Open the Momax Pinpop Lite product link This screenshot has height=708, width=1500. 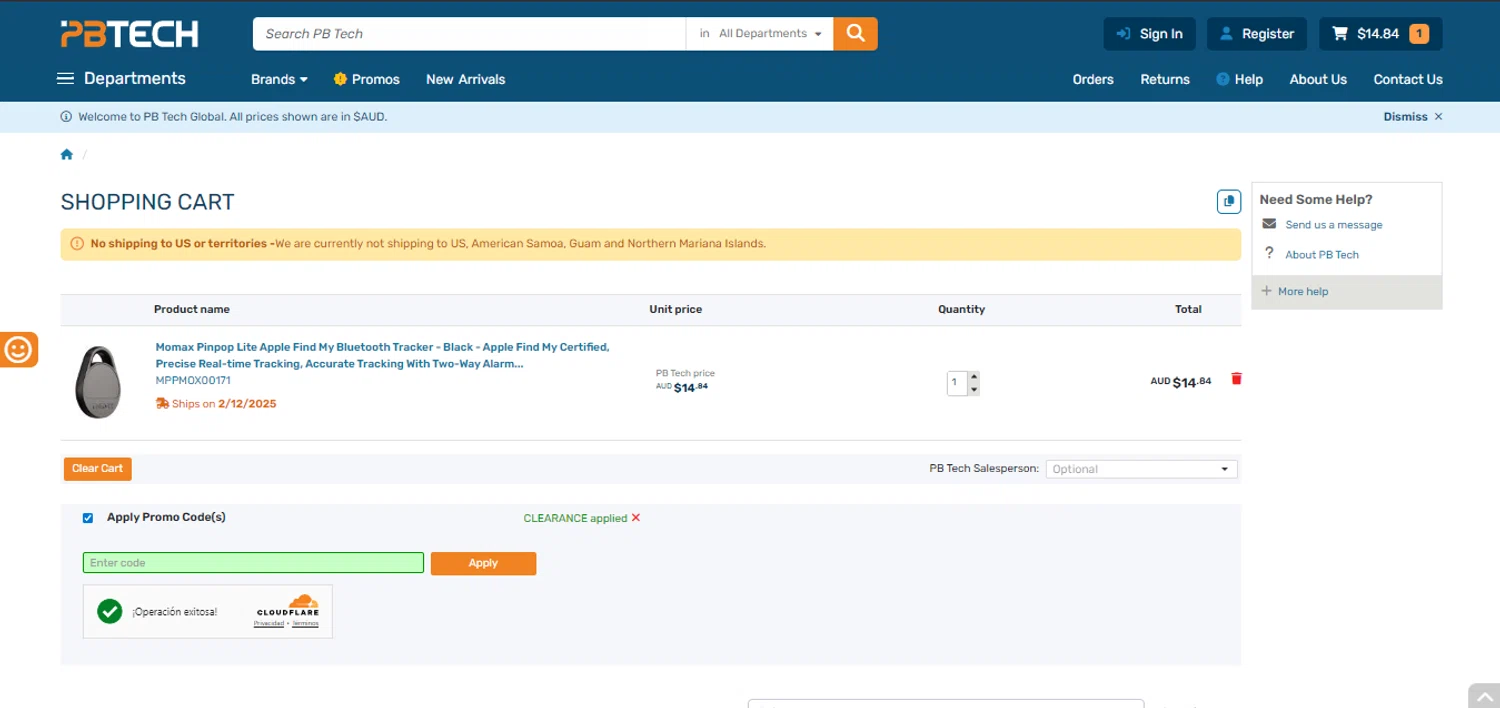click(x=382, y=355)
